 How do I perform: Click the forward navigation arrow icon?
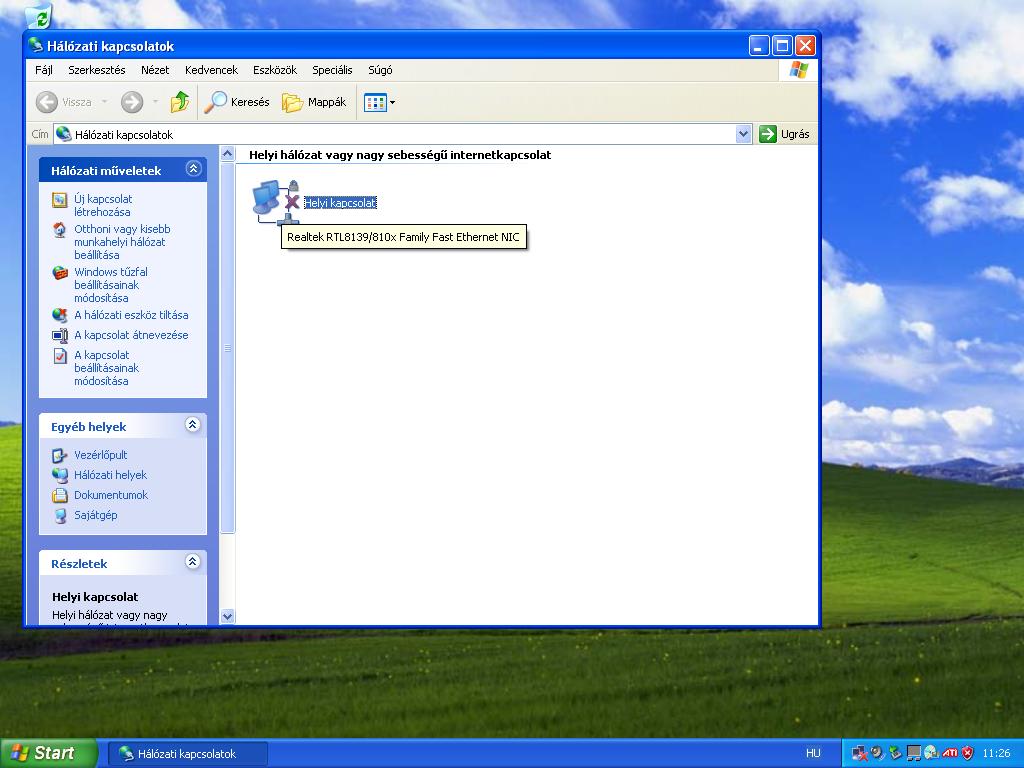tap(132, 102)
